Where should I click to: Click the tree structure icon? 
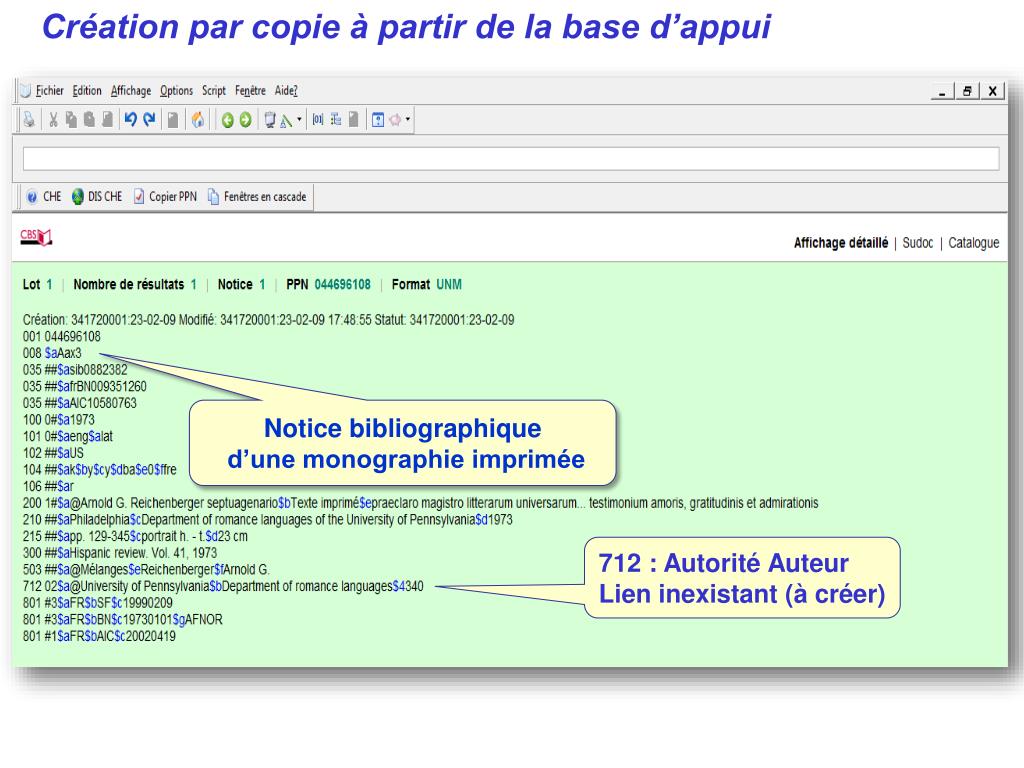click(x=336, y=120)
